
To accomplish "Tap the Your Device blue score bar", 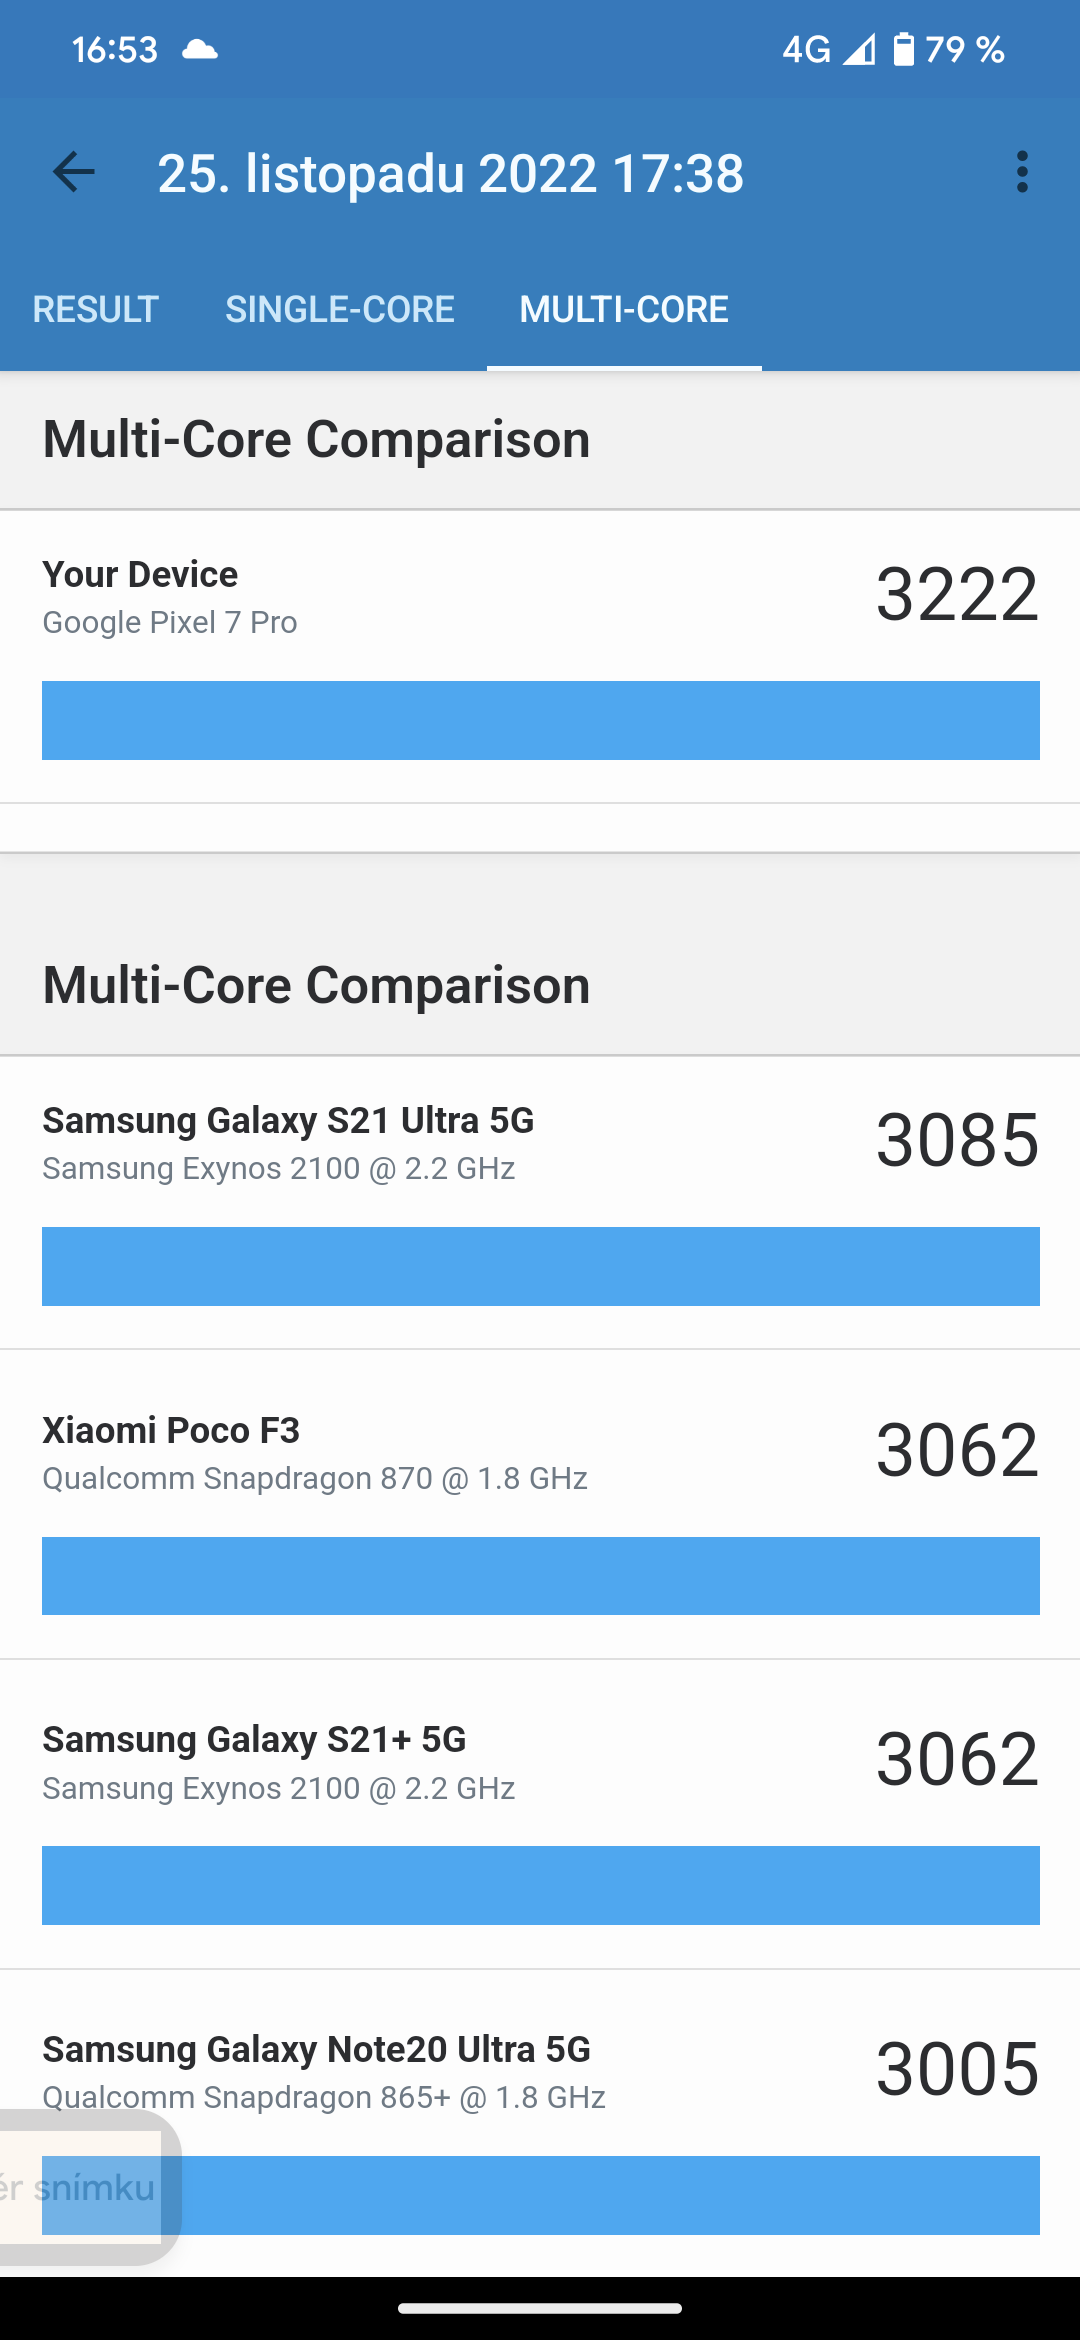I will pyautogui.click(x=540, y=720).
